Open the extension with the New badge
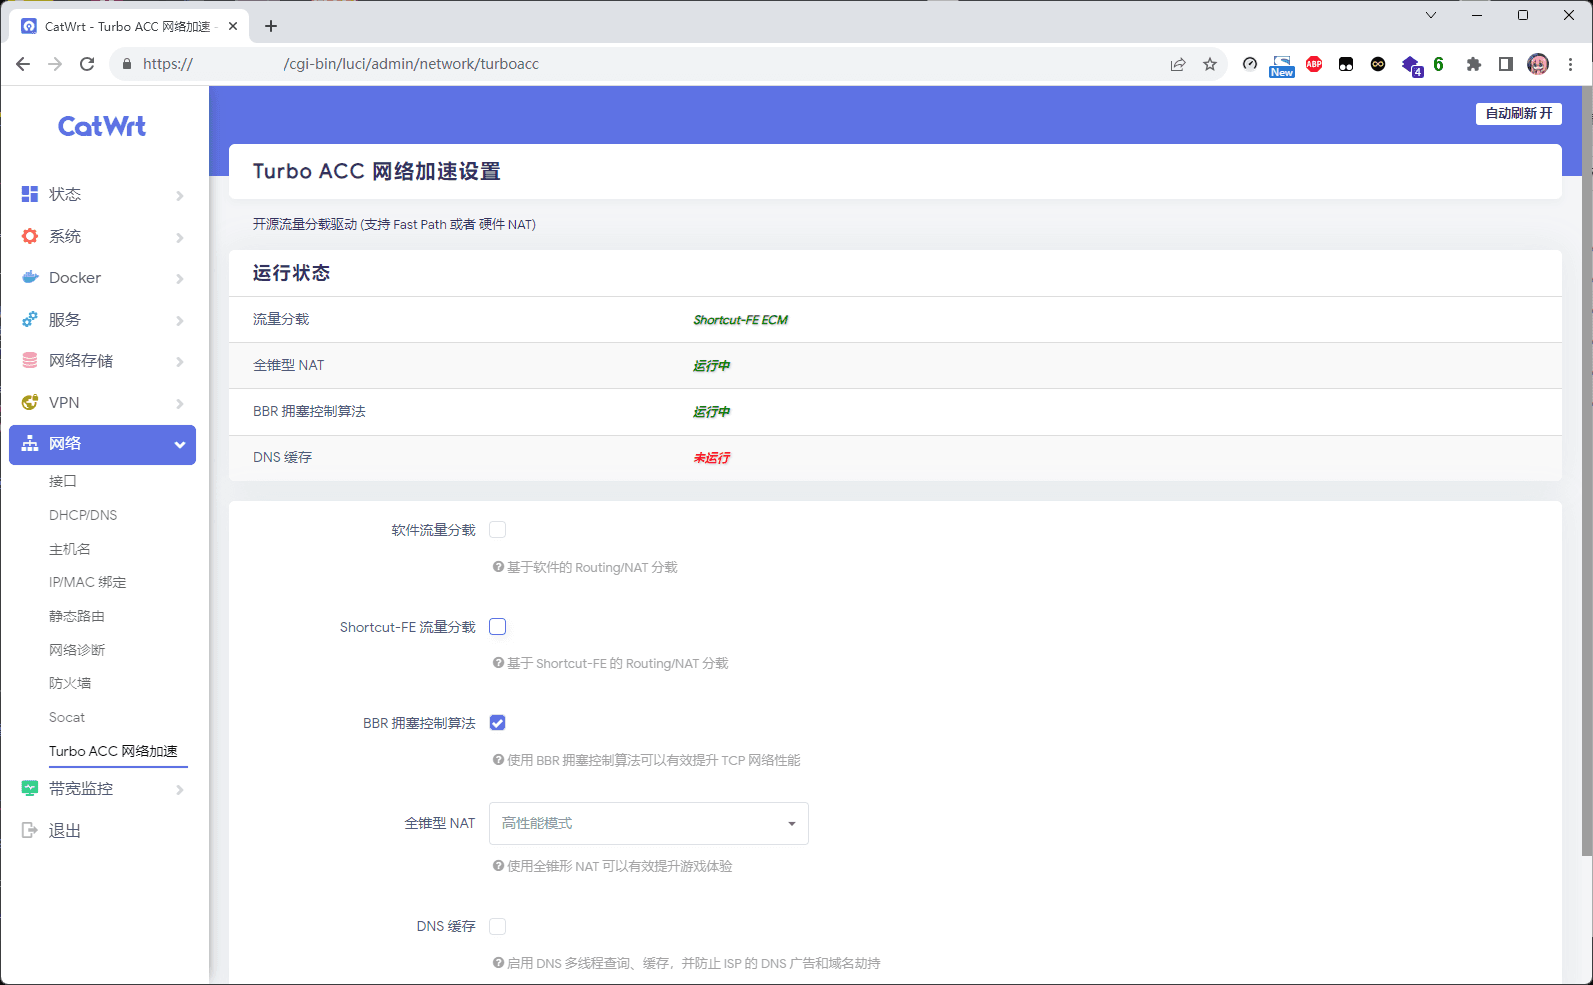This screenshot has height=985, width=1593. (x=1282, y=66)
